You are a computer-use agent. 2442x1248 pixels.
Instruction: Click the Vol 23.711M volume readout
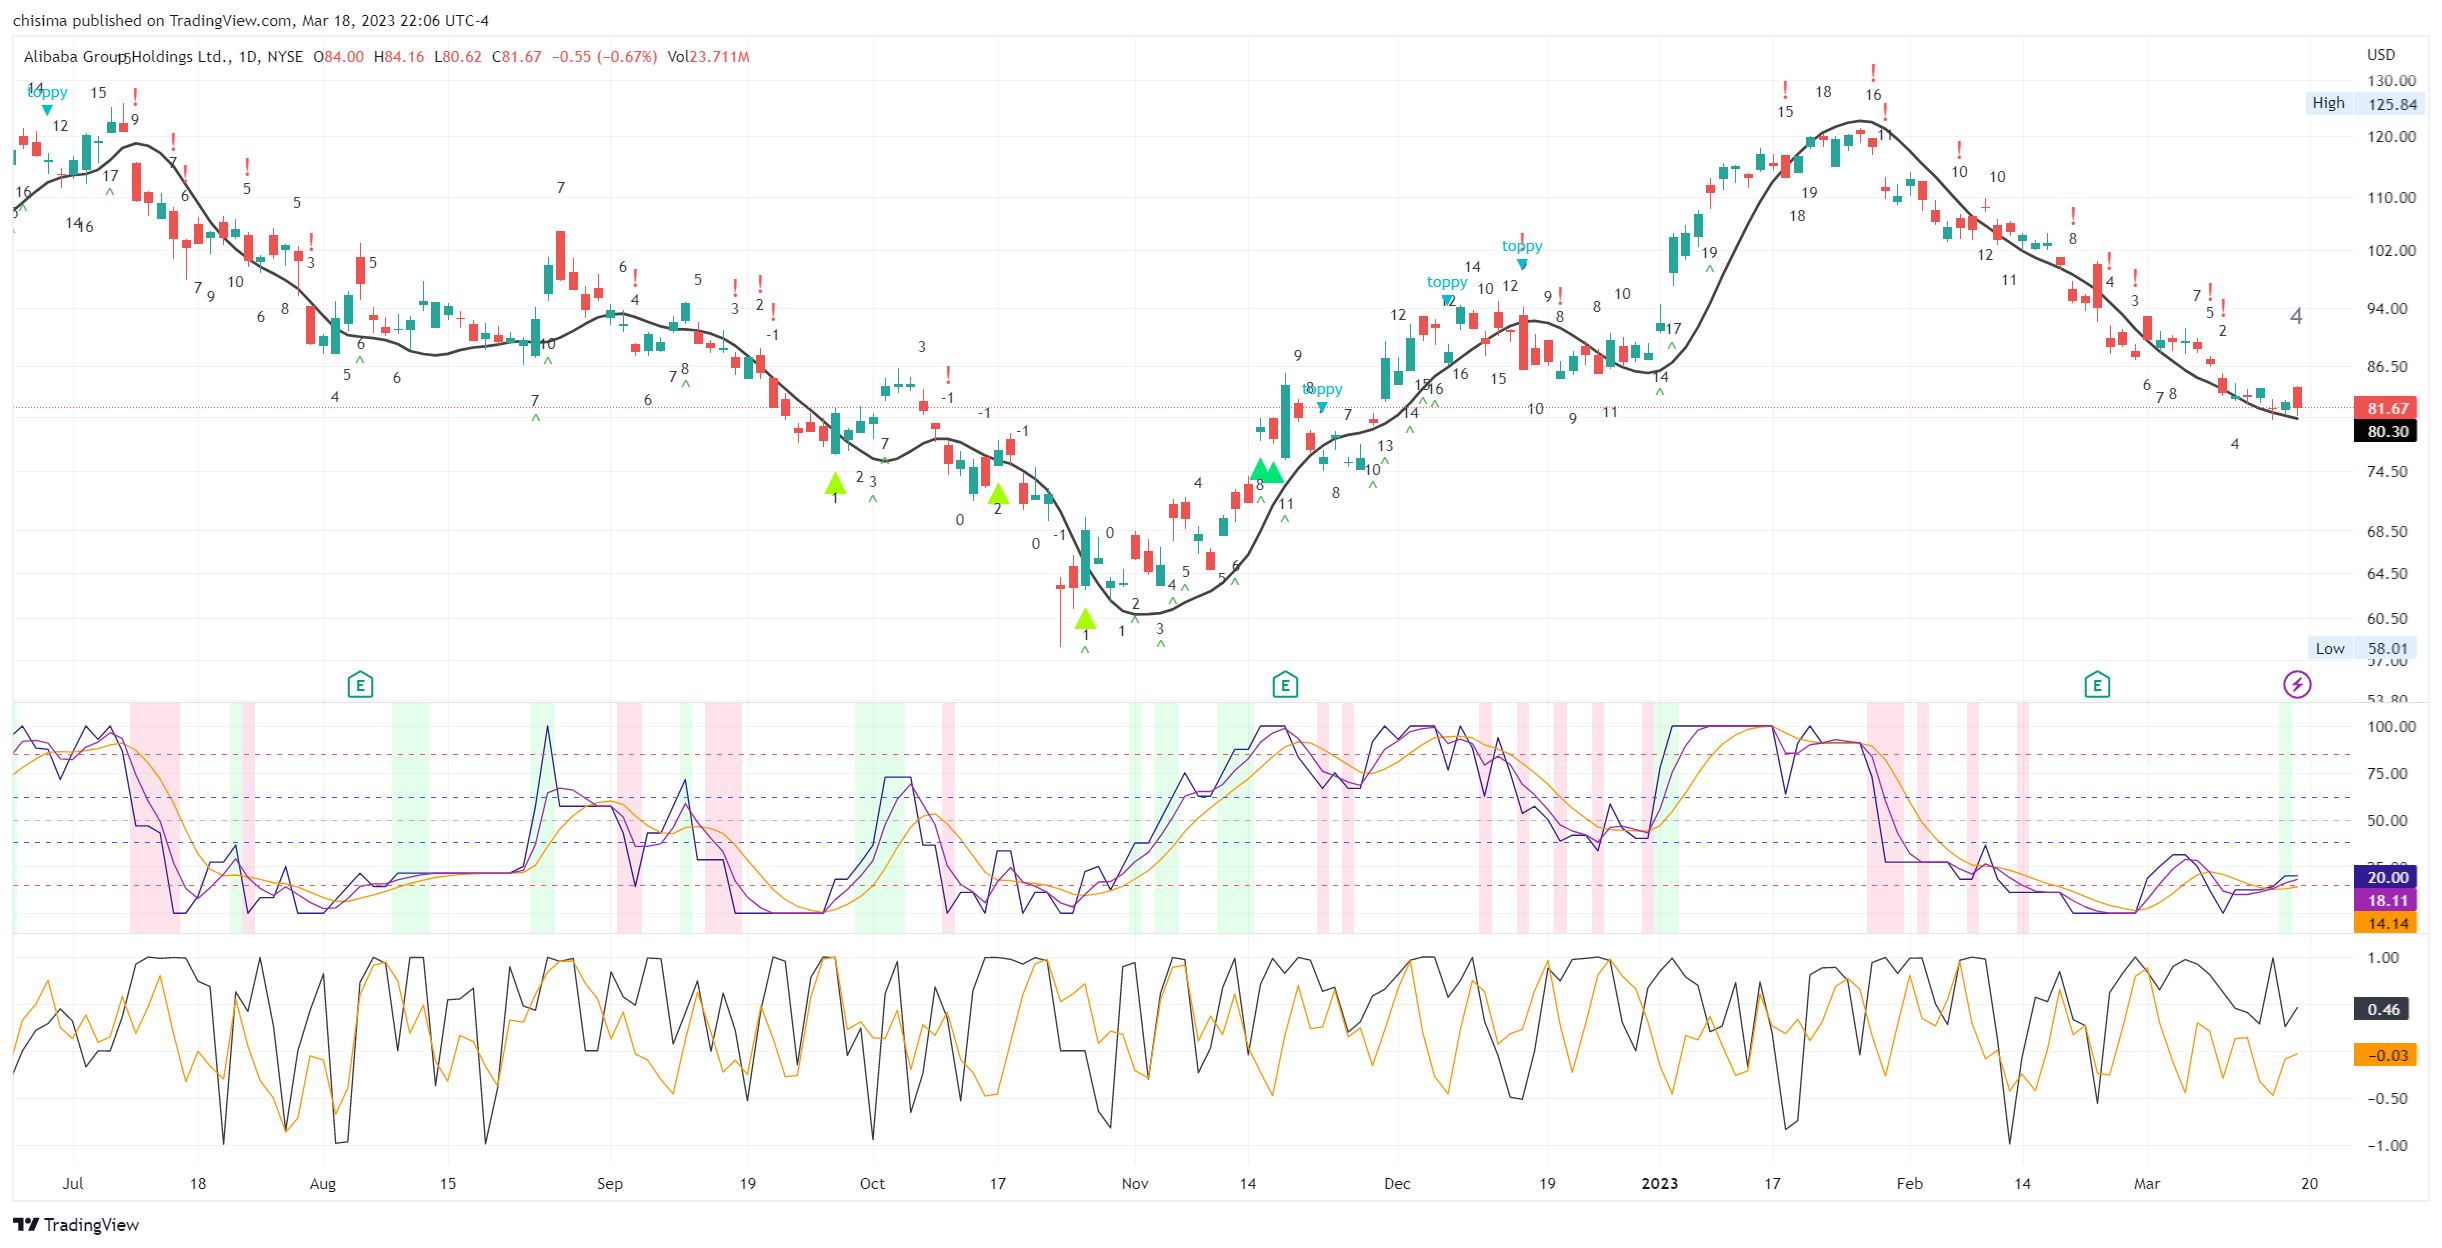[x=708, y=57]
